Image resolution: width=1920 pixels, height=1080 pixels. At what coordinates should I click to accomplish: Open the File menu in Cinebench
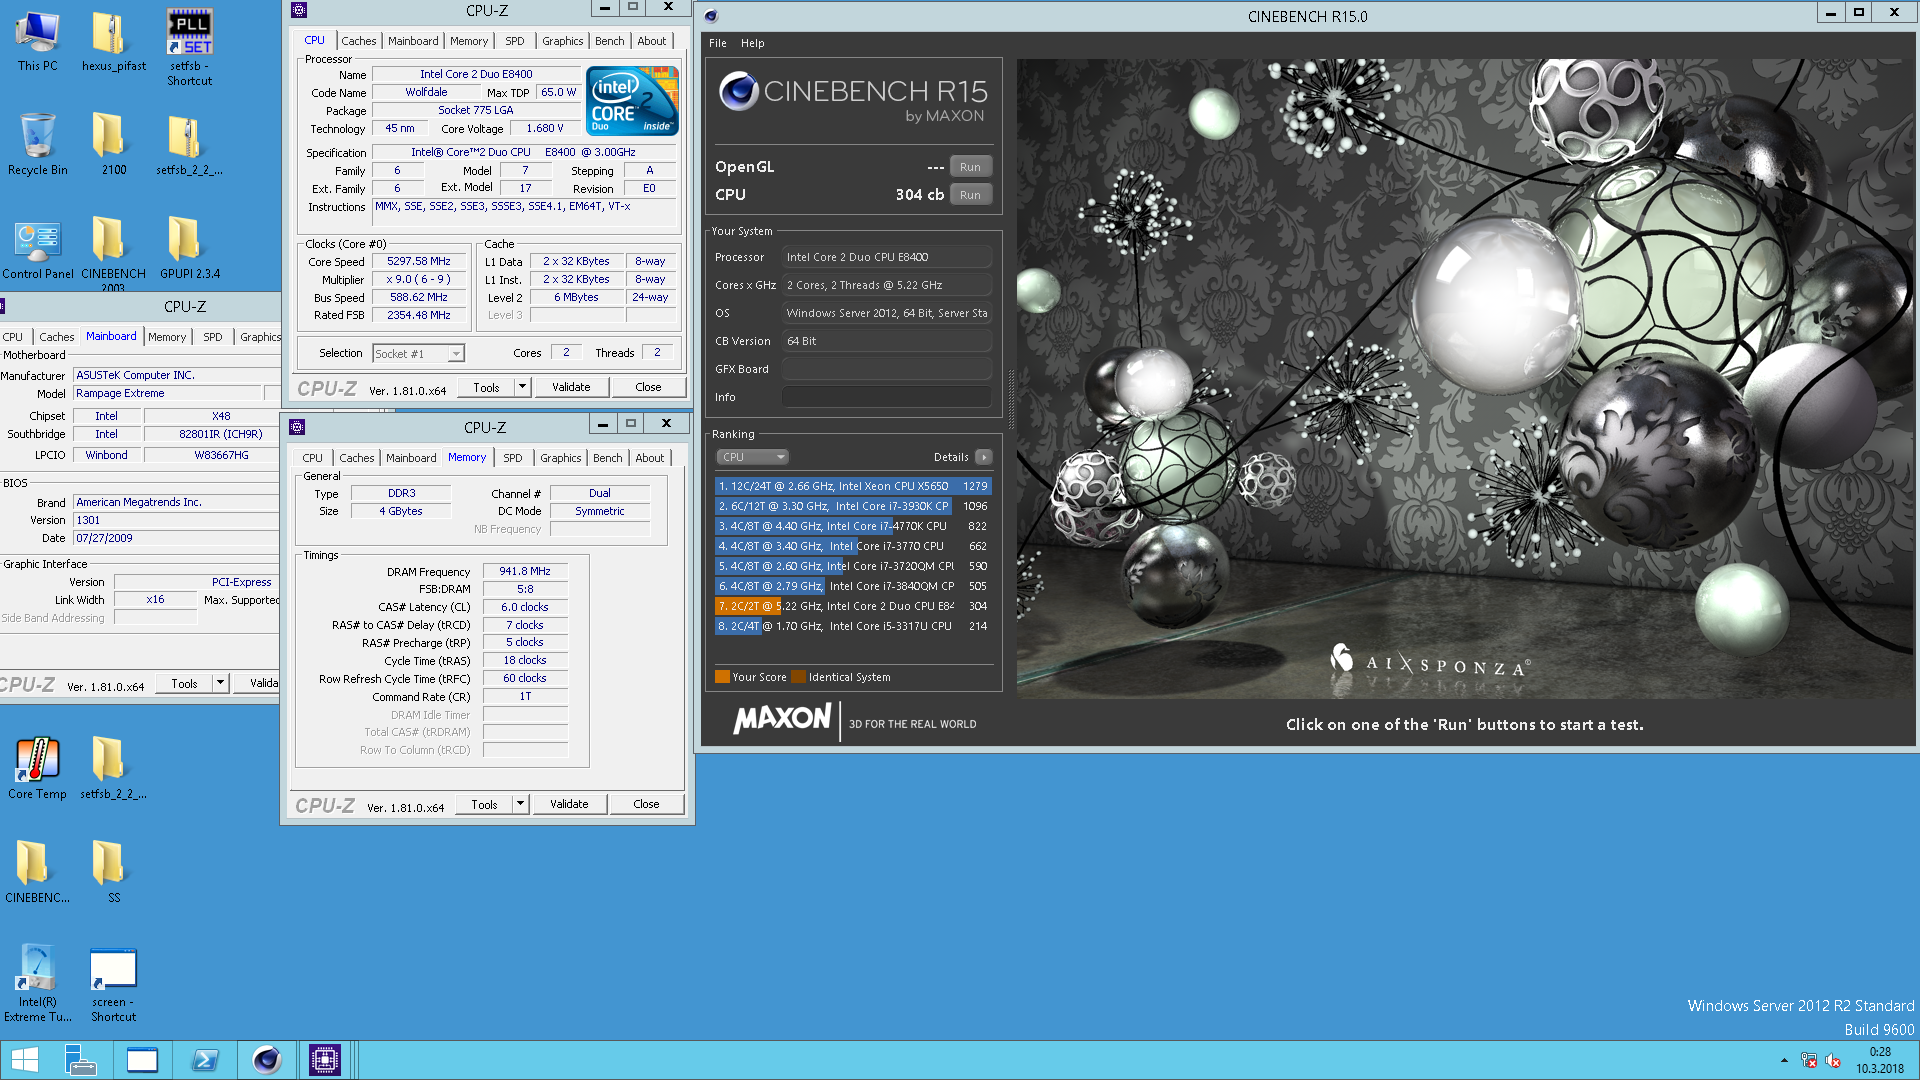coord(718,43)
